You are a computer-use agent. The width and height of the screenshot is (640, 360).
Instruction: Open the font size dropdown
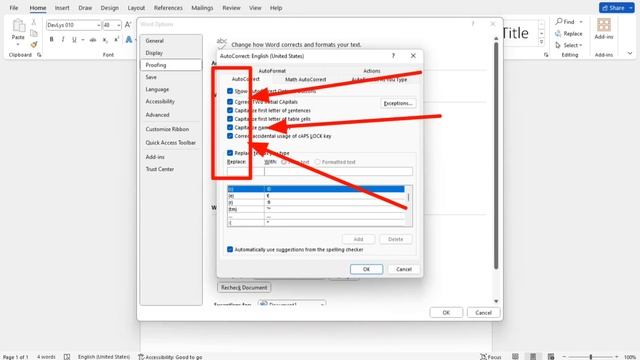click(x=118, y=25)
